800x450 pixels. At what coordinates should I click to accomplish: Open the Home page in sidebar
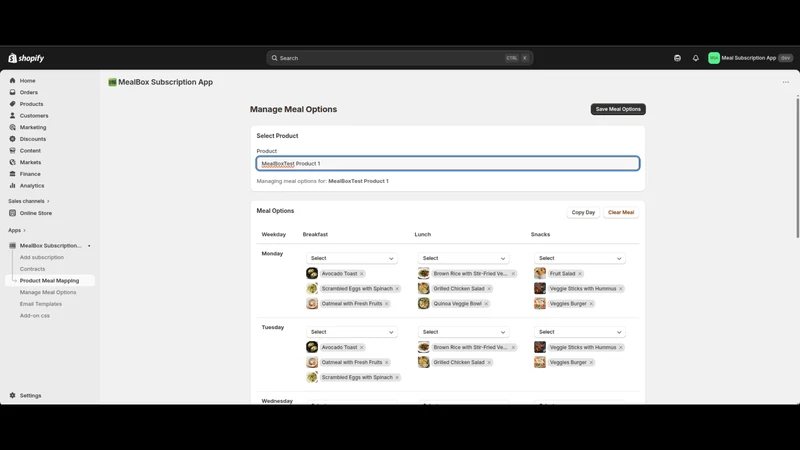click(28, 81)
